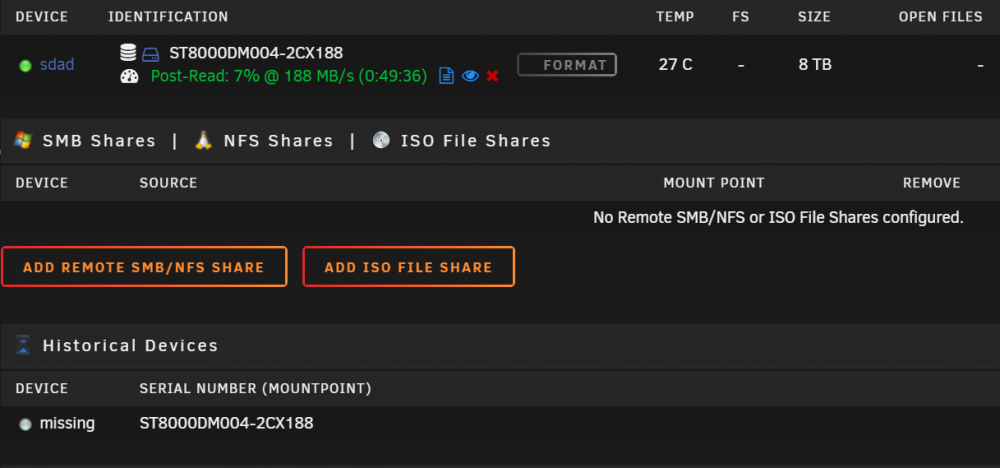This screenshot has width=1000, height=468.
Task: Click the disc icon beside ISO File Shares
Action: click(381, 140)
